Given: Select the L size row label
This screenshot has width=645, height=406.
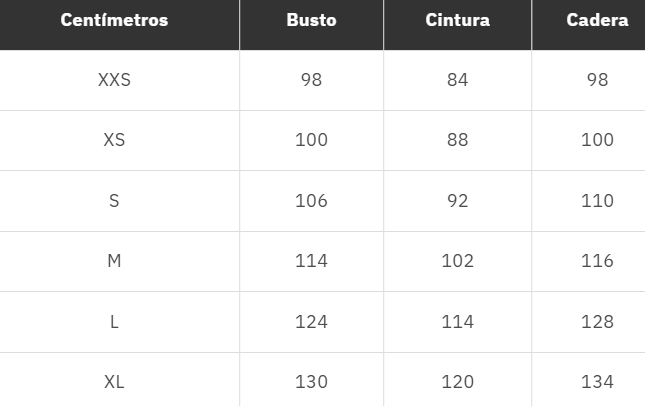Looking at the screenshot, I should pyautogui.click(x=114, y=322).
